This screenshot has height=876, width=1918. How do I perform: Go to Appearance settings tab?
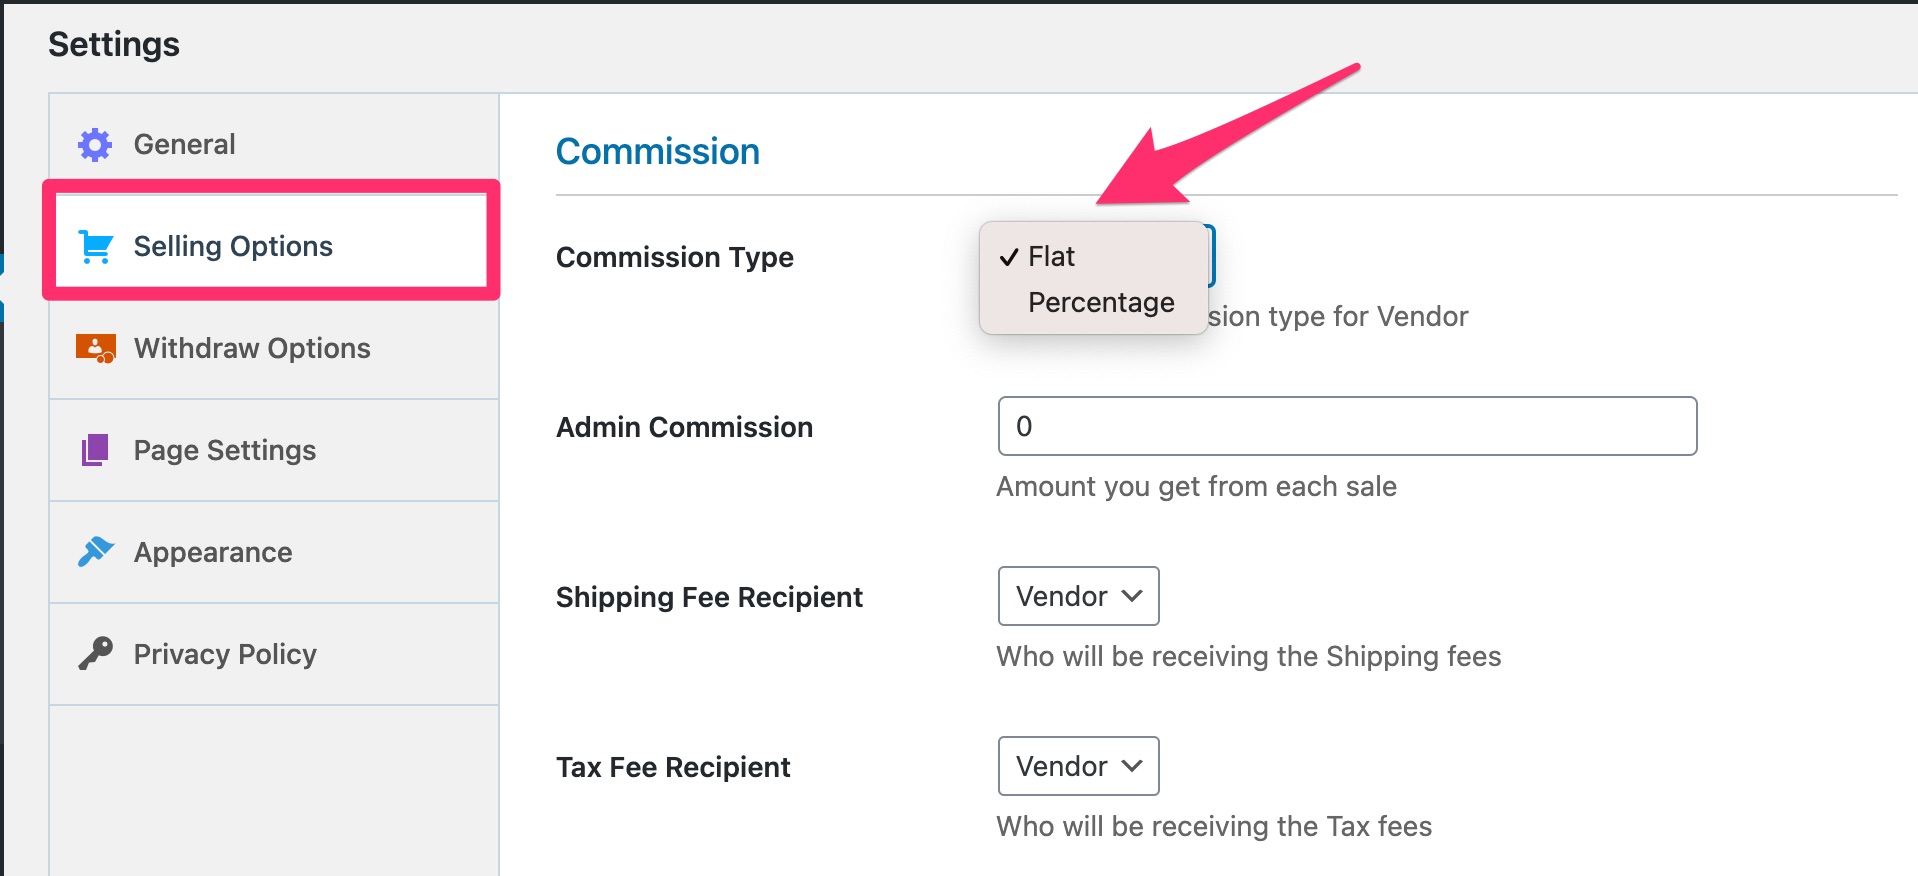tap(213, 553)
